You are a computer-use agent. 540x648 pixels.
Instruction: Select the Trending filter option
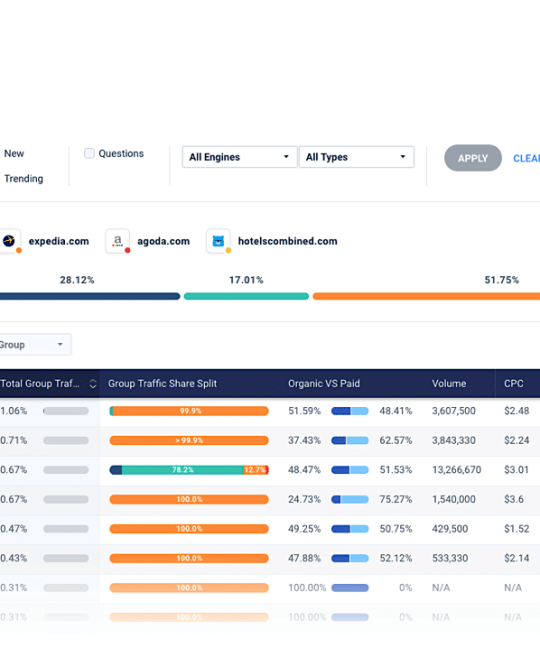24,179
